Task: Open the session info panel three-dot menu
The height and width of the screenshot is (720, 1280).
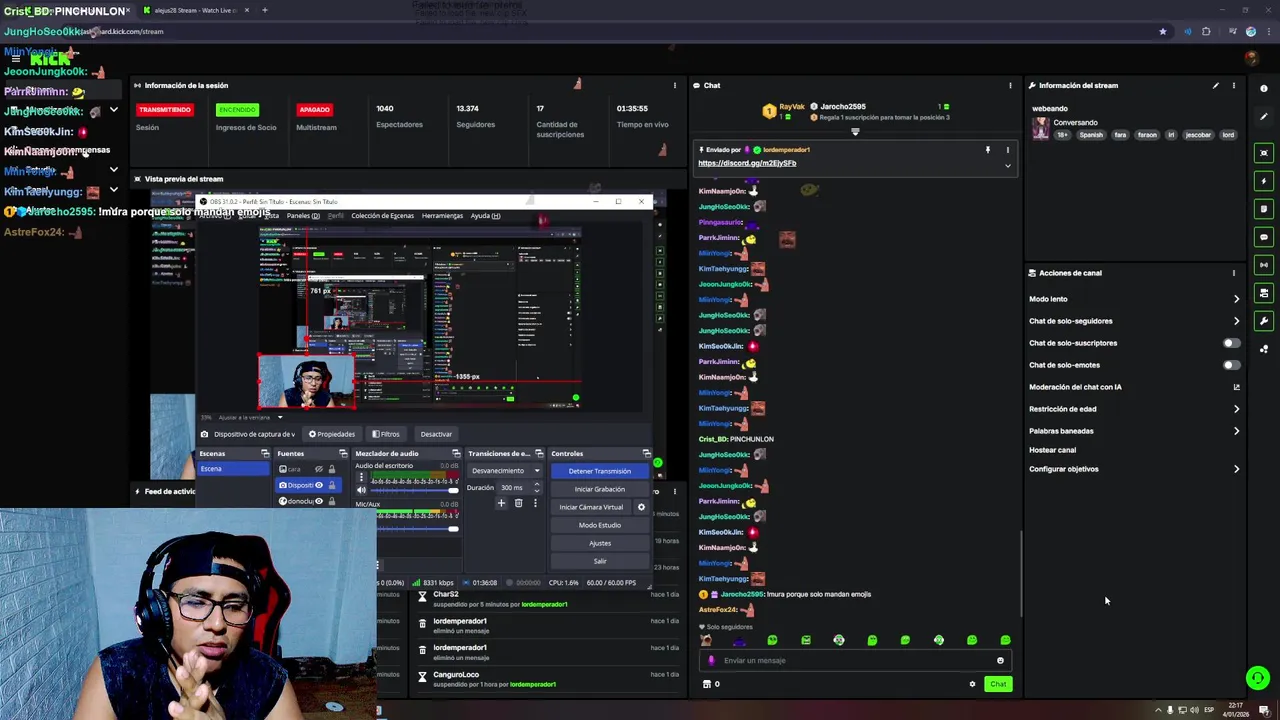Action: pos(674,85)
